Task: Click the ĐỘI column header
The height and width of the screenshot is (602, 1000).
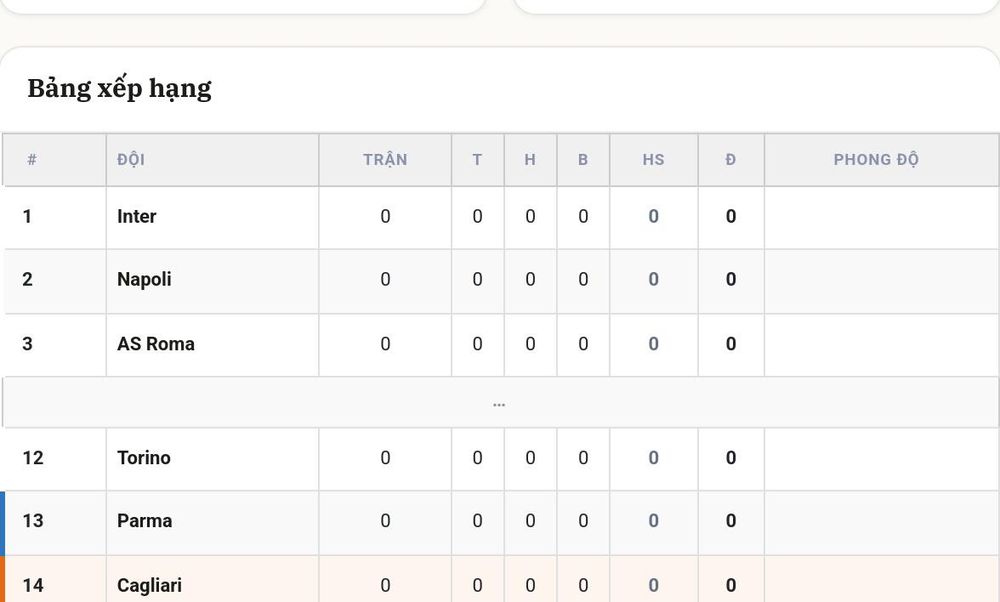Action: point(131,159)
